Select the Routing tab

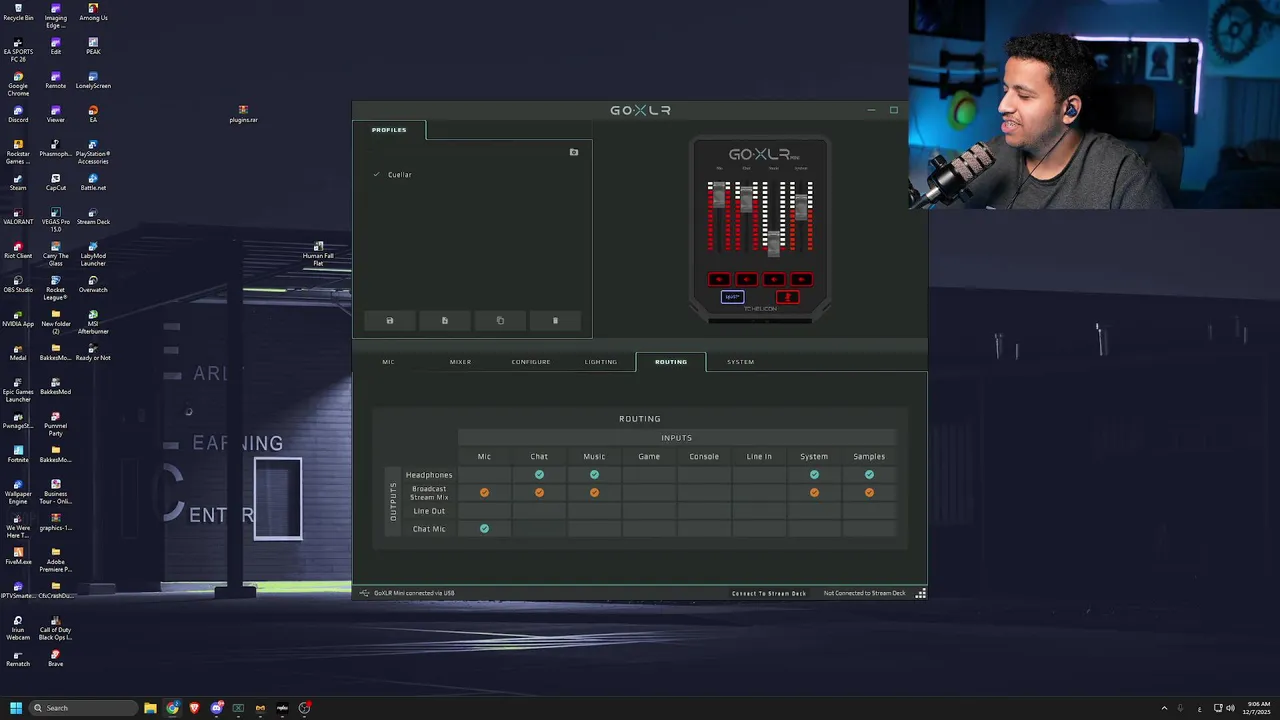tap(671, 362)
